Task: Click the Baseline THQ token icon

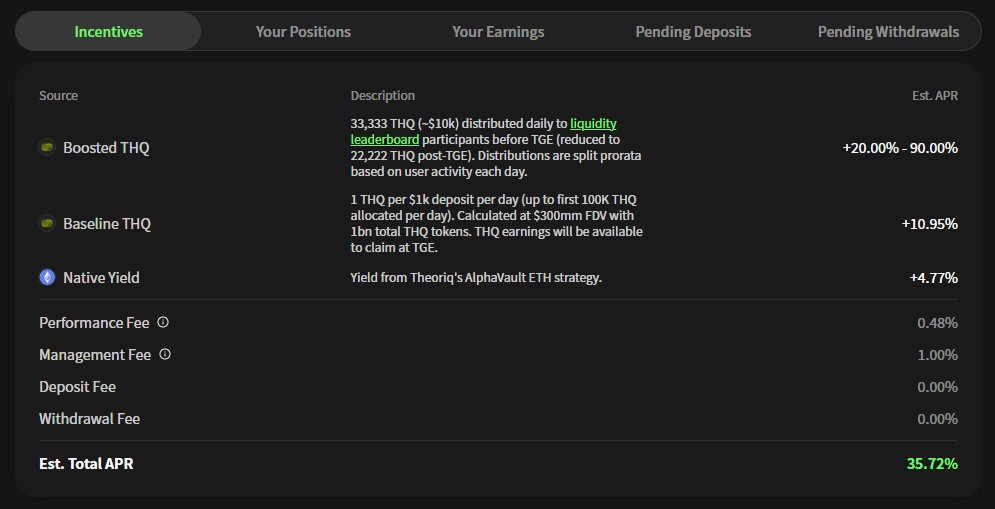Action: pyautogui.click(x=47, y=224)
